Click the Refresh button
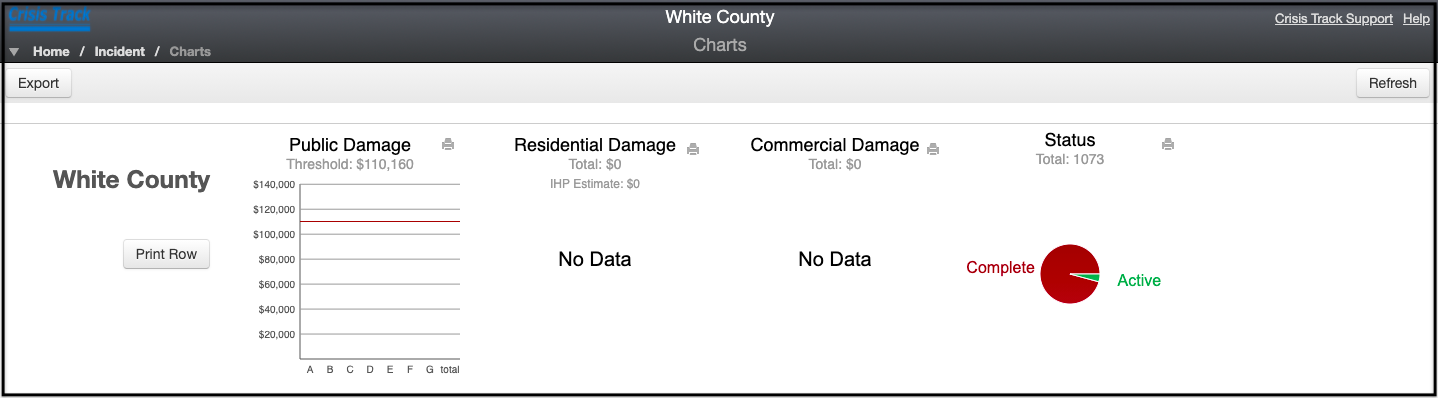 tap(1393, 83)
